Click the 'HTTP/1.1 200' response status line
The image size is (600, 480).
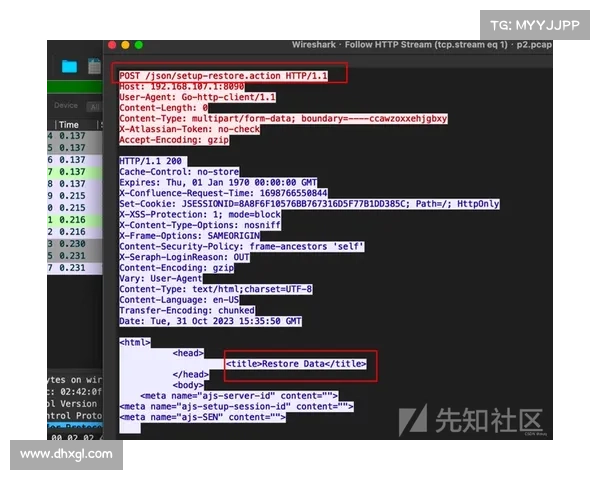pyautogui.click(x=153, y=161)
